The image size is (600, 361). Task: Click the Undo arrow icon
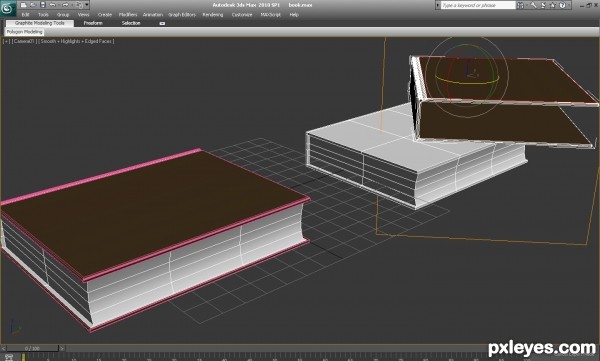pos(53,5)
